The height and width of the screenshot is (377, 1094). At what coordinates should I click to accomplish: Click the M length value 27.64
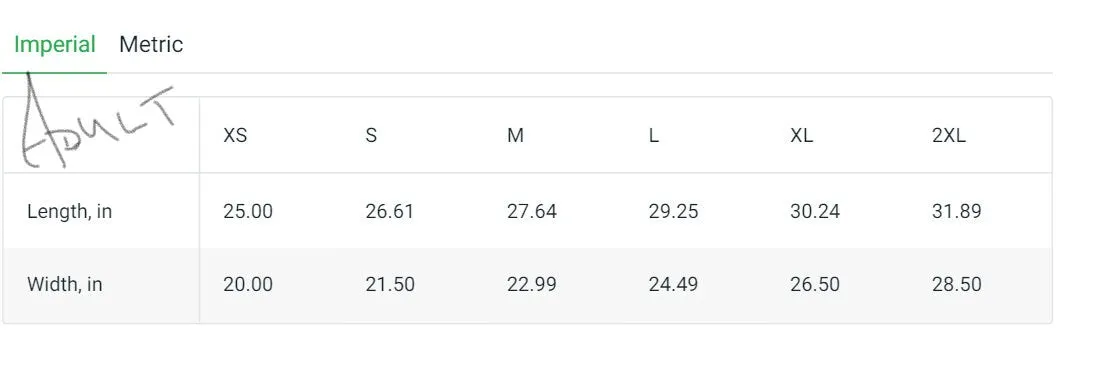point(532,211)
